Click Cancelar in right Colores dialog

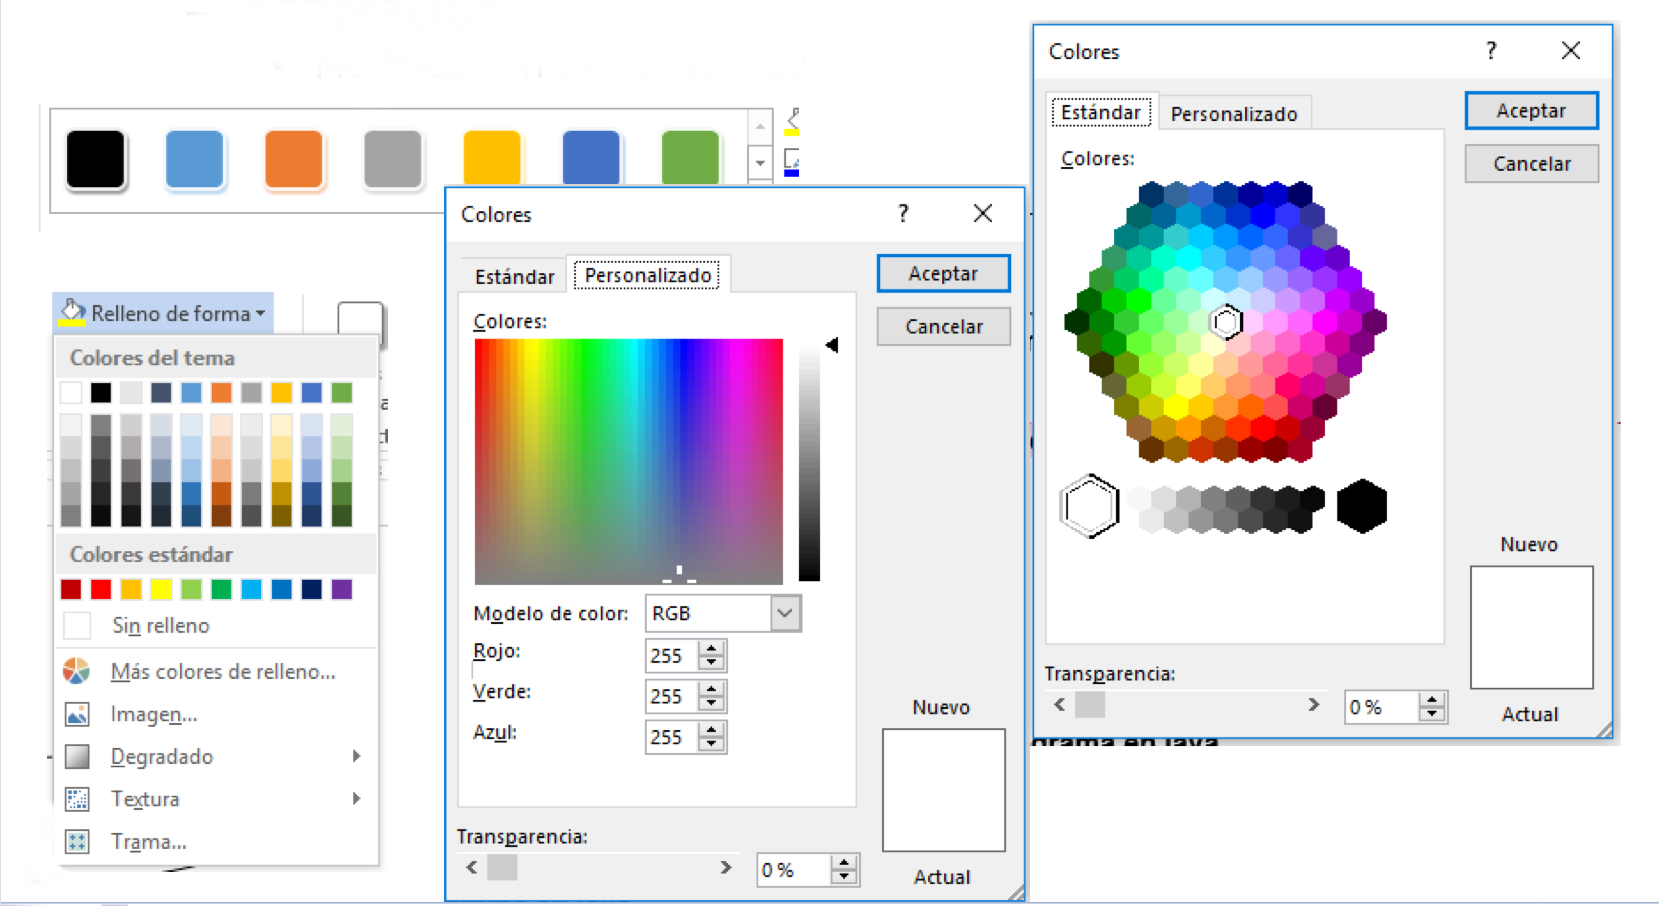pyautogui.click(x=1531, y=163)
